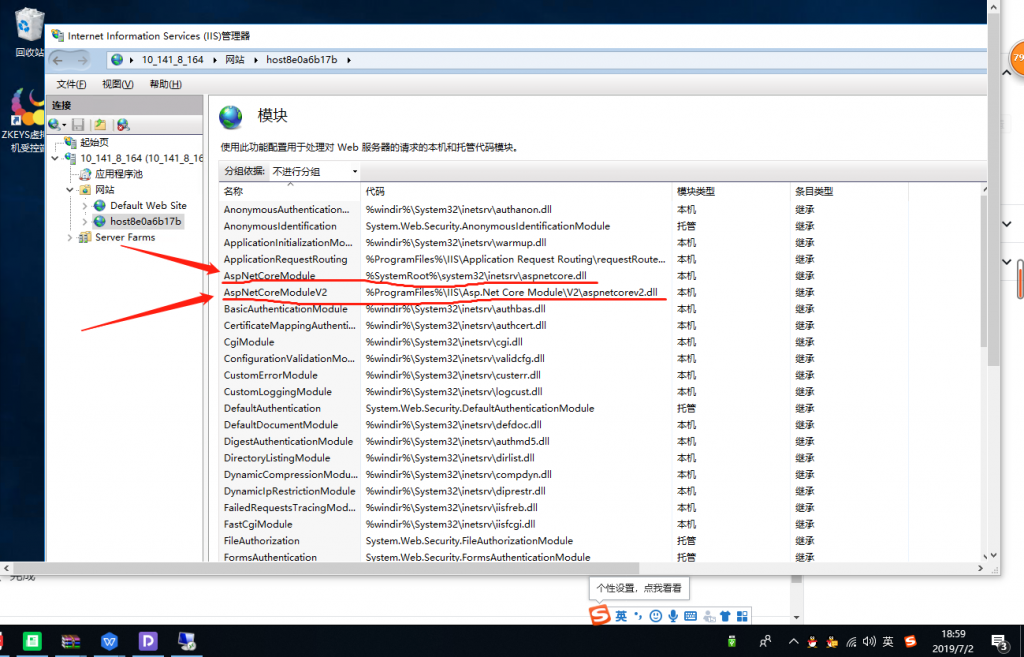Screen dimensions: 1024x657
Task: Click the back navigation arrow in IIS Manager
Action: [58, 60]
